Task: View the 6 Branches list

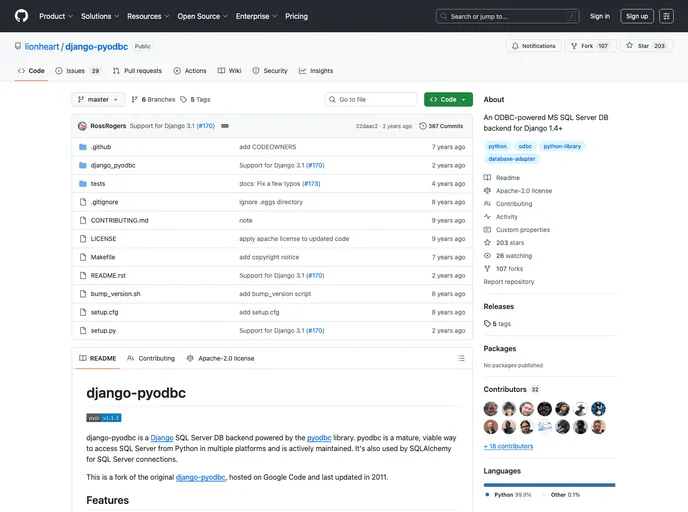Action: click(x=153, y=100)
